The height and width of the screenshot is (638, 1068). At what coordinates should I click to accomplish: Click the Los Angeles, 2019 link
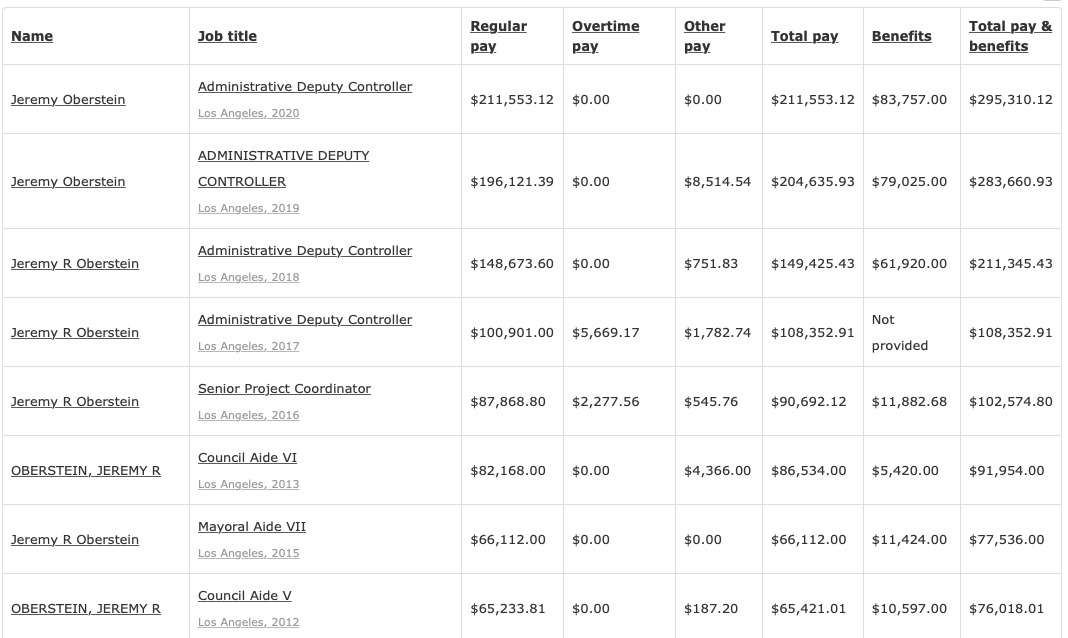coord(248,208)
